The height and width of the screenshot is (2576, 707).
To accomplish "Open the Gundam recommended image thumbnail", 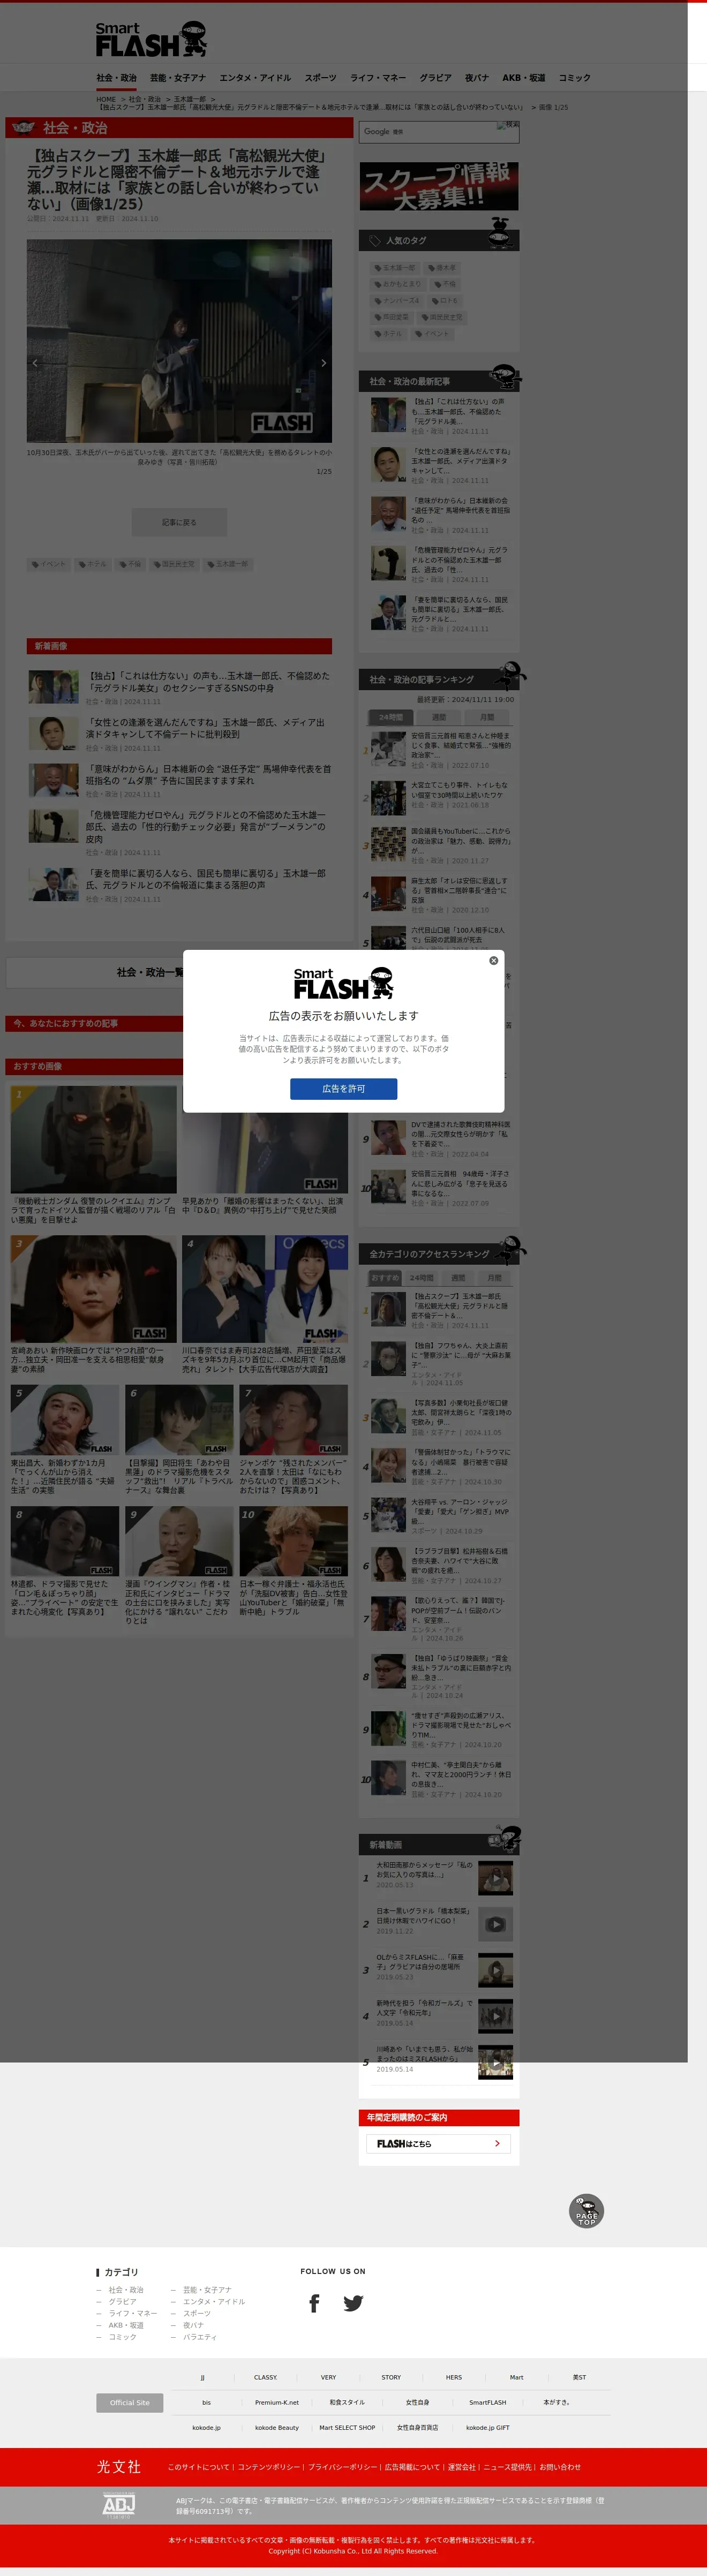I will 93,1139.
